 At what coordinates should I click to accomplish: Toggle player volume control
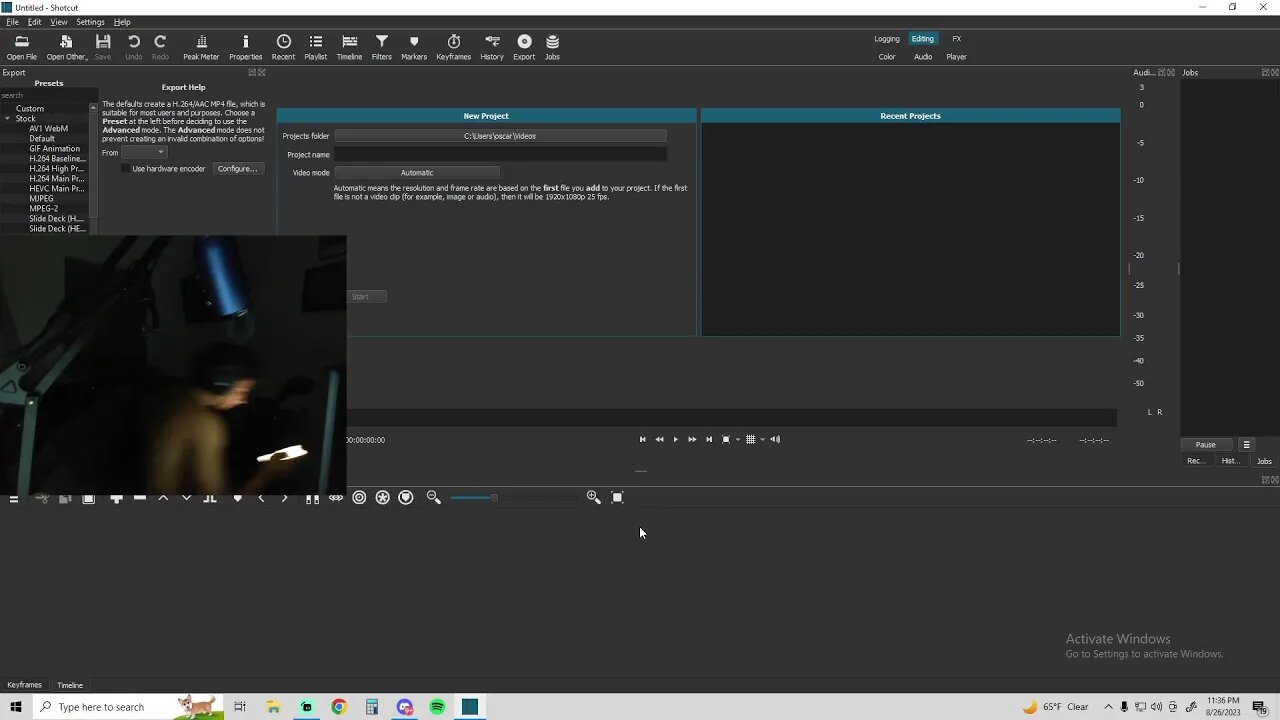(x=775, y=439)
